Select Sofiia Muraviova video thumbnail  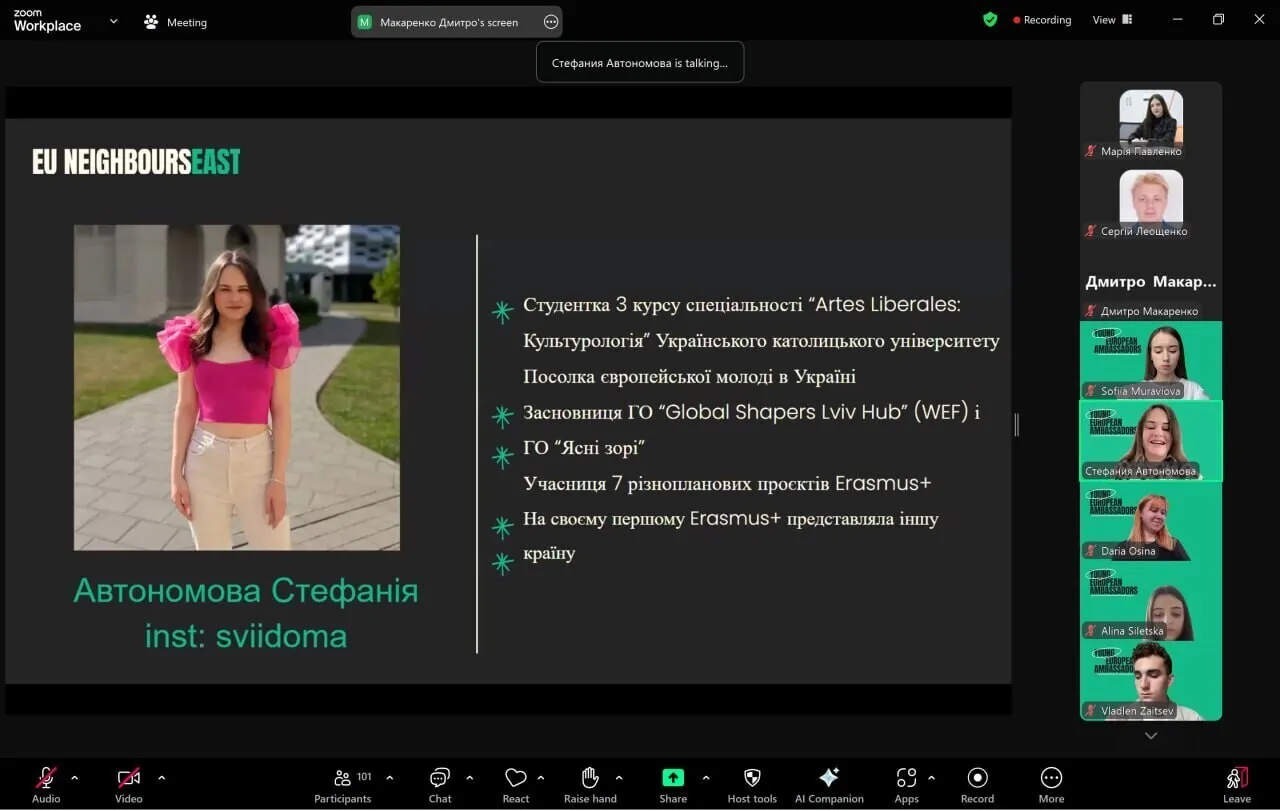1151,360
